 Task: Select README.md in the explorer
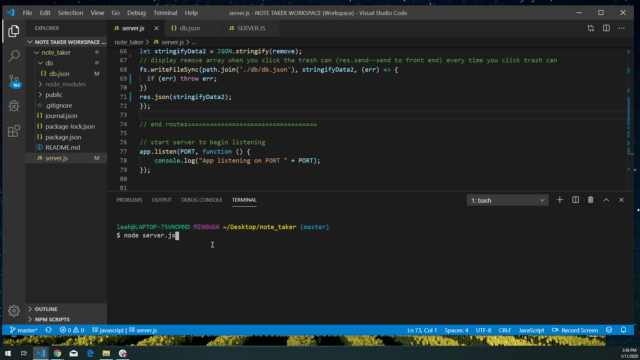[x=66, y=147]
